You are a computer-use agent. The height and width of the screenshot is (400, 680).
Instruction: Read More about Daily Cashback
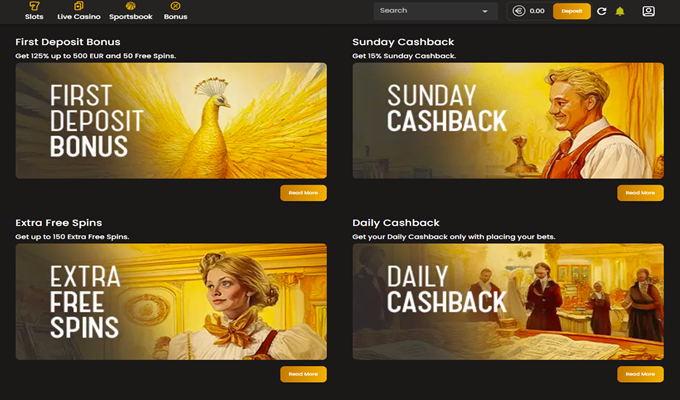[x=640, y=374]
